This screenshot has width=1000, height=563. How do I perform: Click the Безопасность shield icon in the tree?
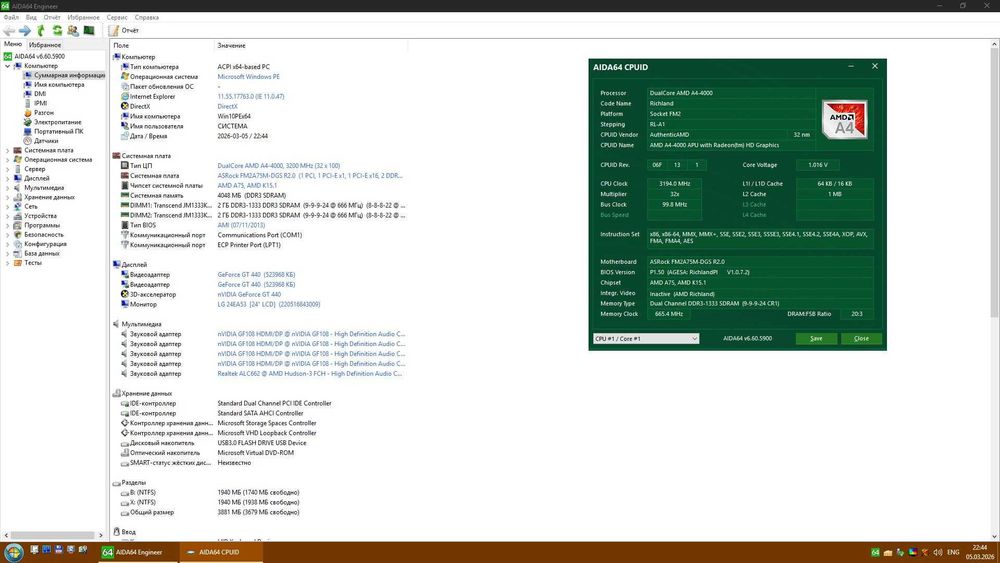18,235
